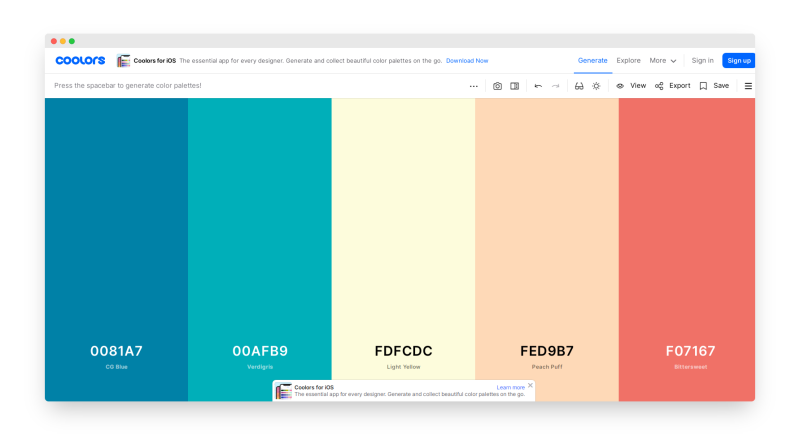This screenshot has height=435, width=800.
Task: Open the hamburger menu icon
Action: (x=748, y=86)
